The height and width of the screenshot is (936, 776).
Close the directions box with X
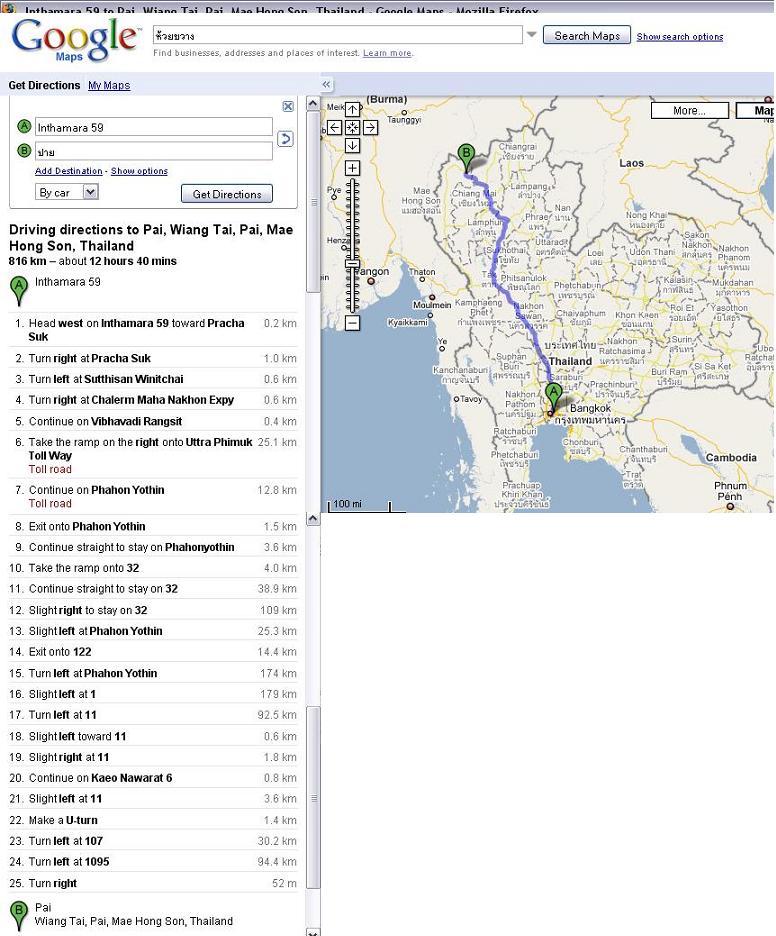[x=288, y=106]
